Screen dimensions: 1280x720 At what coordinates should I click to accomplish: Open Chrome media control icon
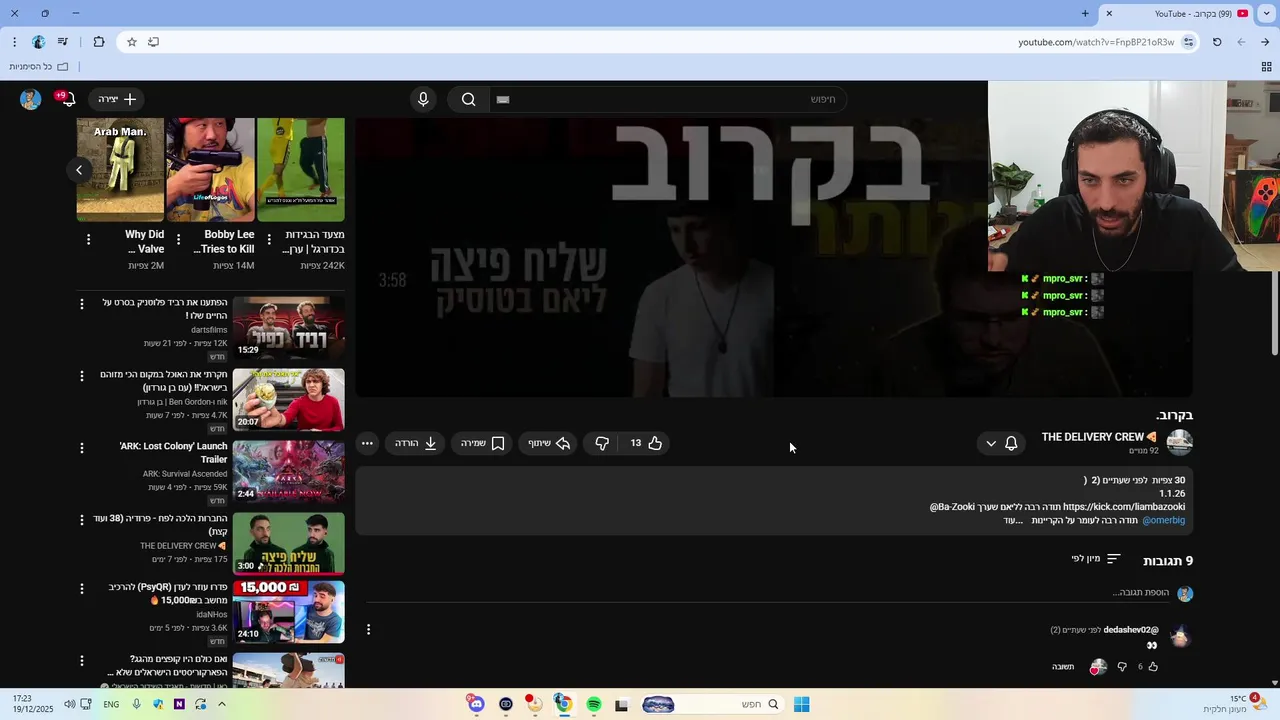point(63,42)
